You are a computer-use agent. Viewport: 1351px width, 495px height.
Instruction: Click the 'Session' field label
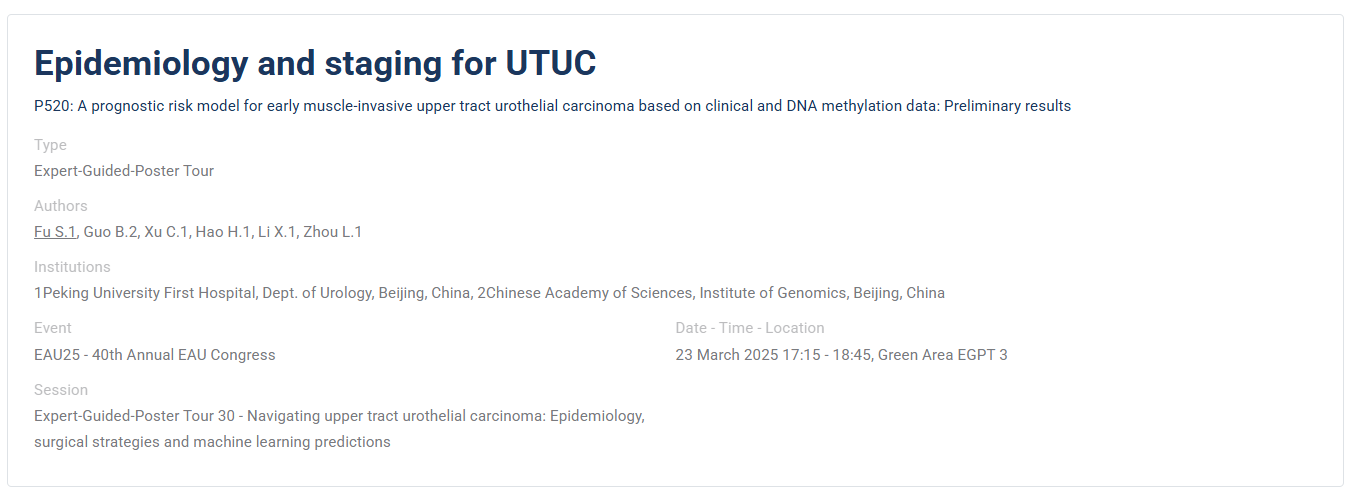click(61, 390)
